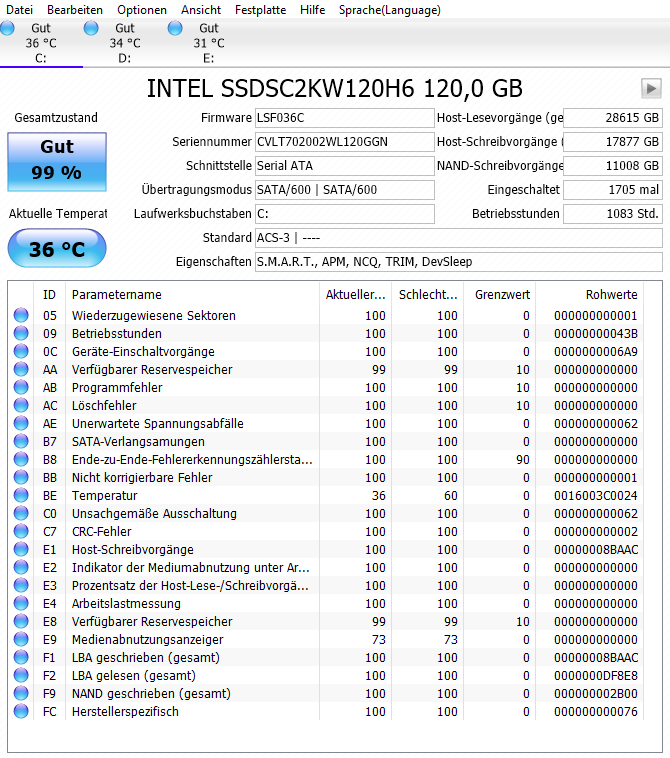Click the Aktueller column header
The image size is (670, 758).
[x=355, y=294]
